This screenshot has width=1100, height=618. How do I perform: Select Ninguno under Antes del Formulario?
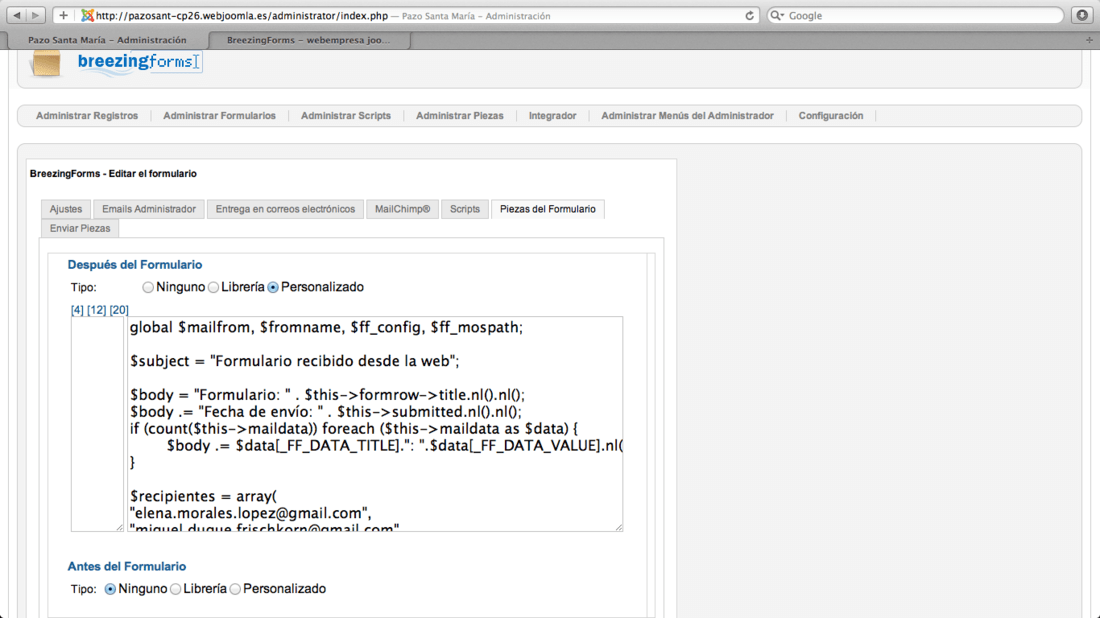click(x=110, y=589)
